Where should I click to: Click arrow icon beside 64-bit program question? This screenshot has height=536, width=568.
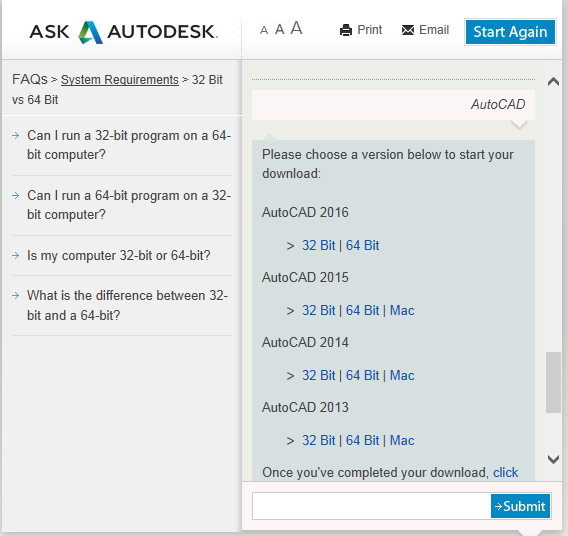[x=16, y=196]
